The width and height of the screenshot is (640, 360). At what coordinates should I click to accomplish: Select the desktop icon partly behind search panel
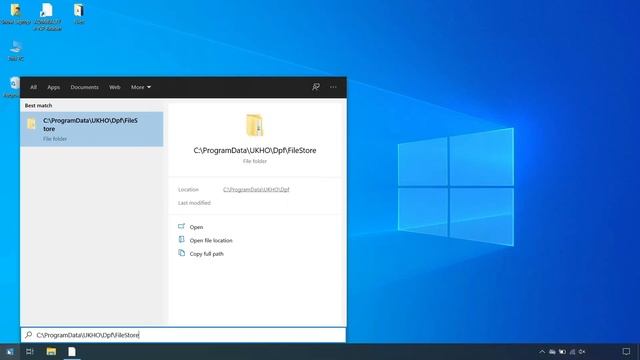(x=11, y=87)
